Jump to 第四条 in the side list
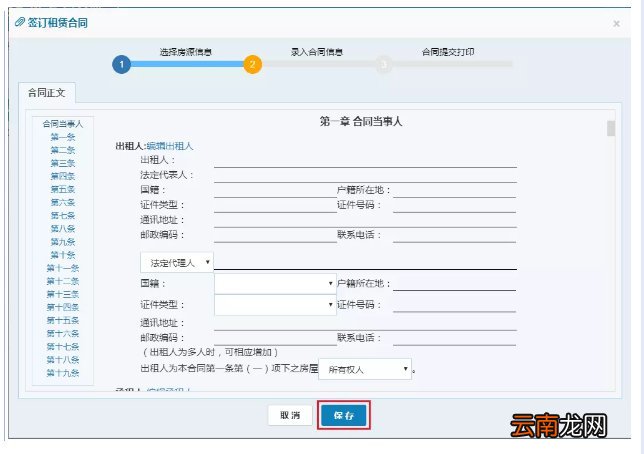 click(x=63, y=176)
